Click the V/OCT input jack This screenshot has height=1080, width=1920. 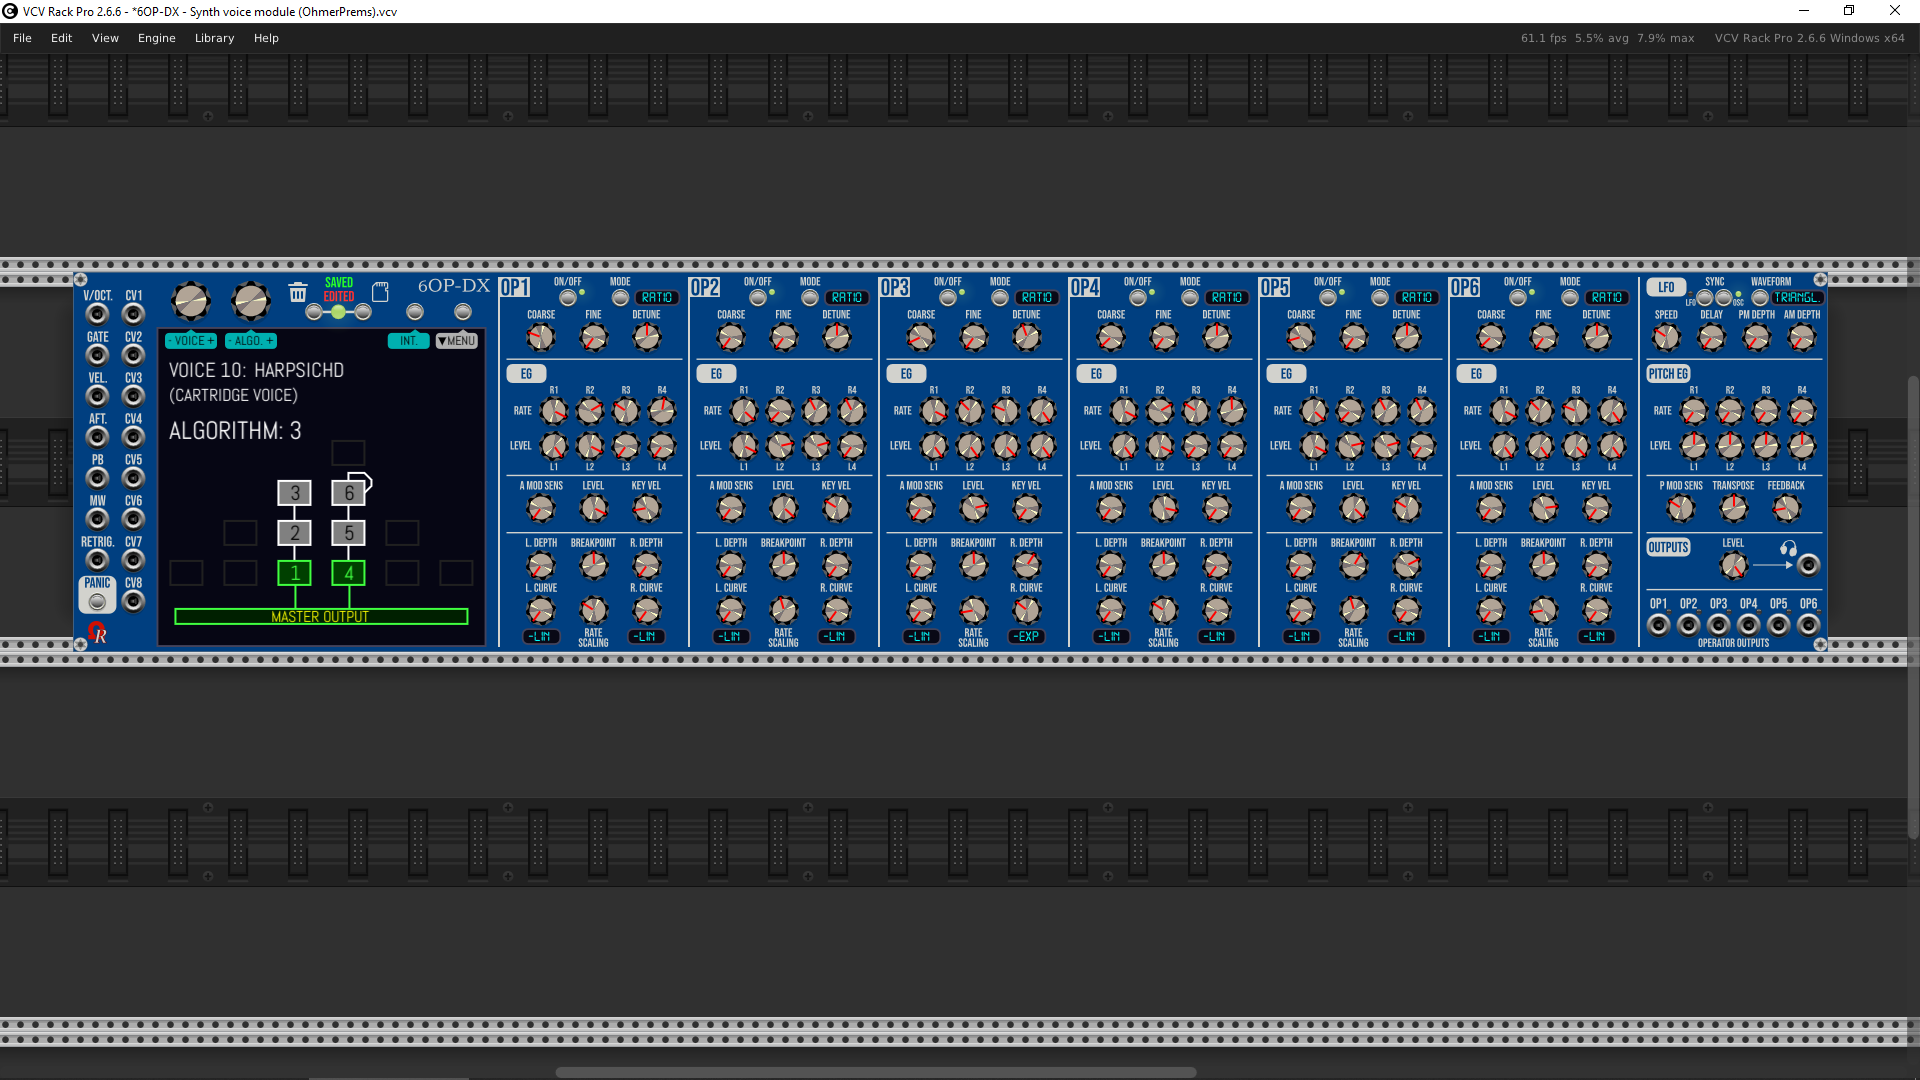[x=97, y=314]
